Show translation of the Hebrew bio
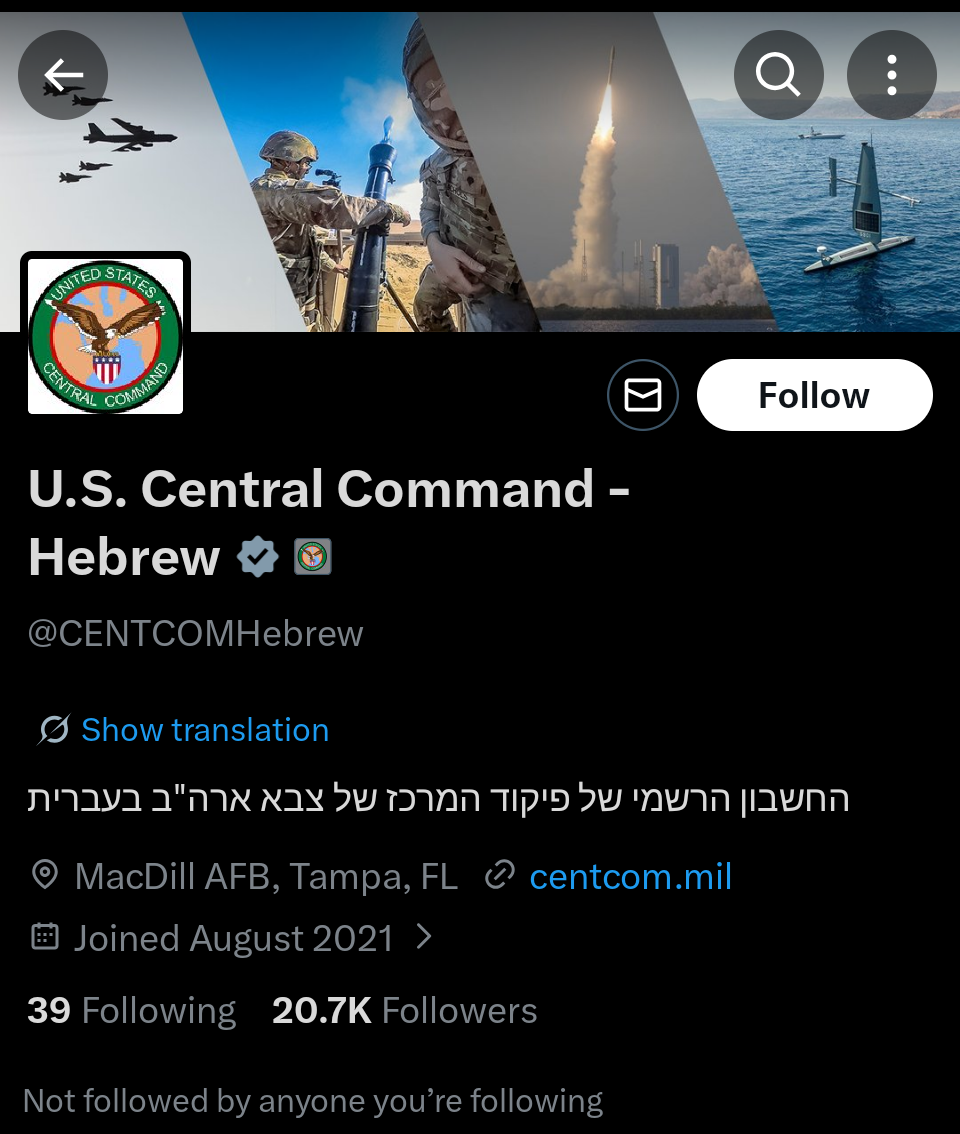The height and width of the screenshot is (1134, 960). click(x=205, y=730)
